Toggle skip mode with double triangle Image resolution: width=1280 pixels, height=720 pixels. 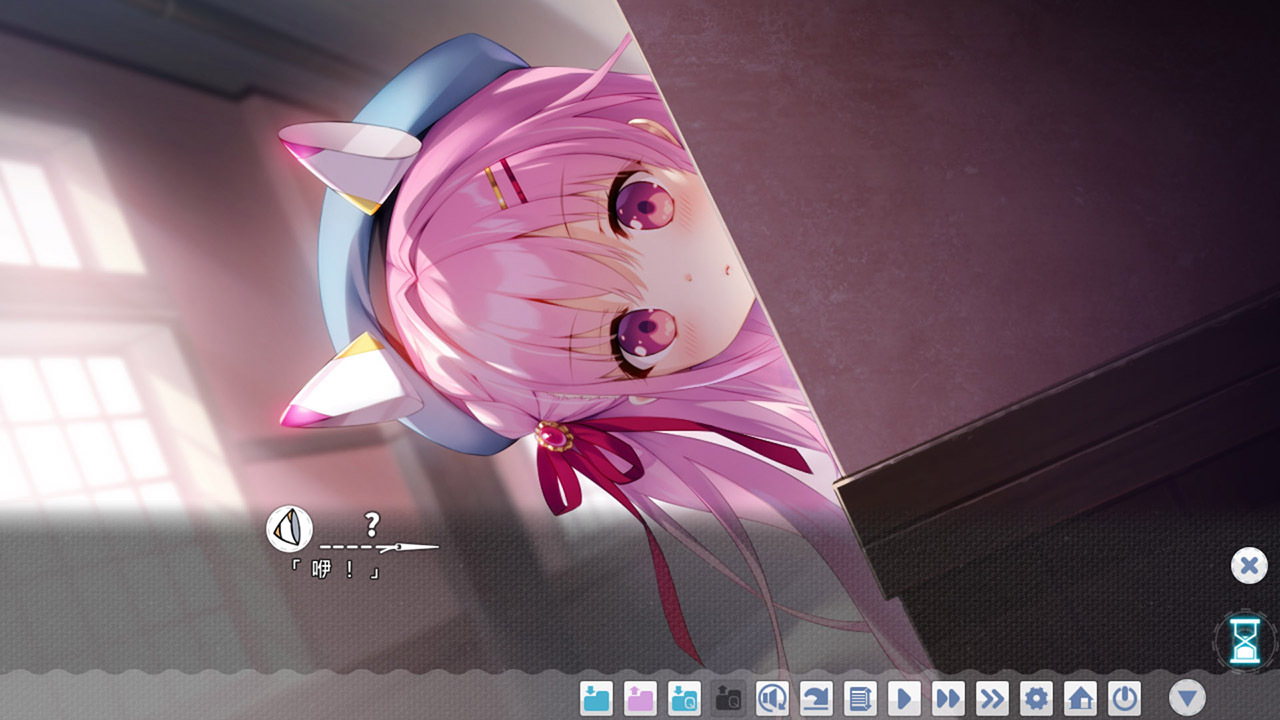pyautogui.click(x=948, y=697)
